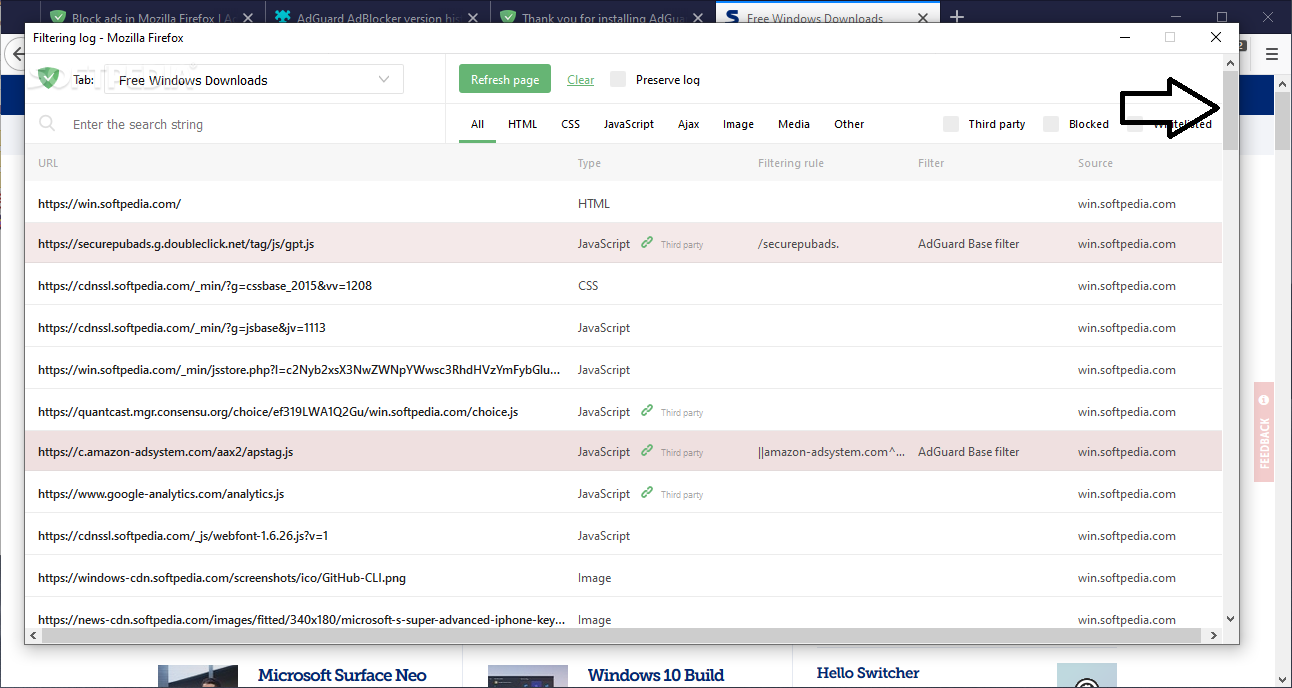The image size is (1292, 688).
Task: Click the Filtering log horizontal scrollbar track
Action: (x=623, y=635)
